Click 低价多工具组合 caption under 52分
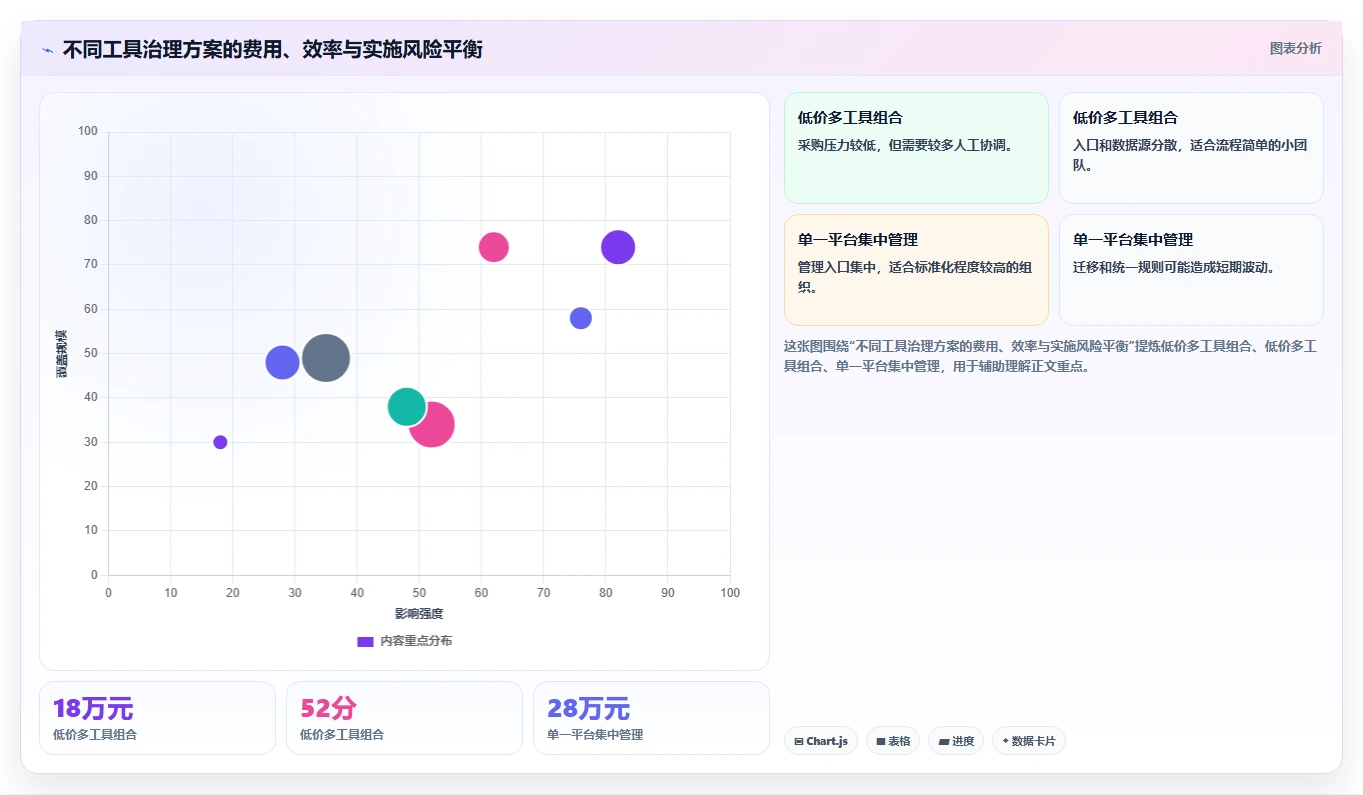 pos(342,734)
